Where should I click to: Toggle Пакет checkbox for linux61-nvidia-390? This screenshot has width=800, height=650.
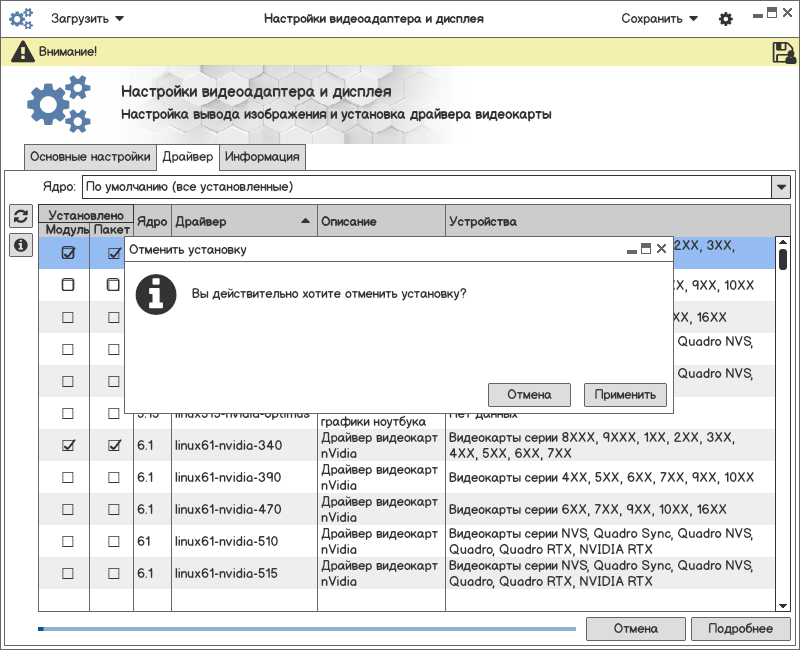coord(114,477)
